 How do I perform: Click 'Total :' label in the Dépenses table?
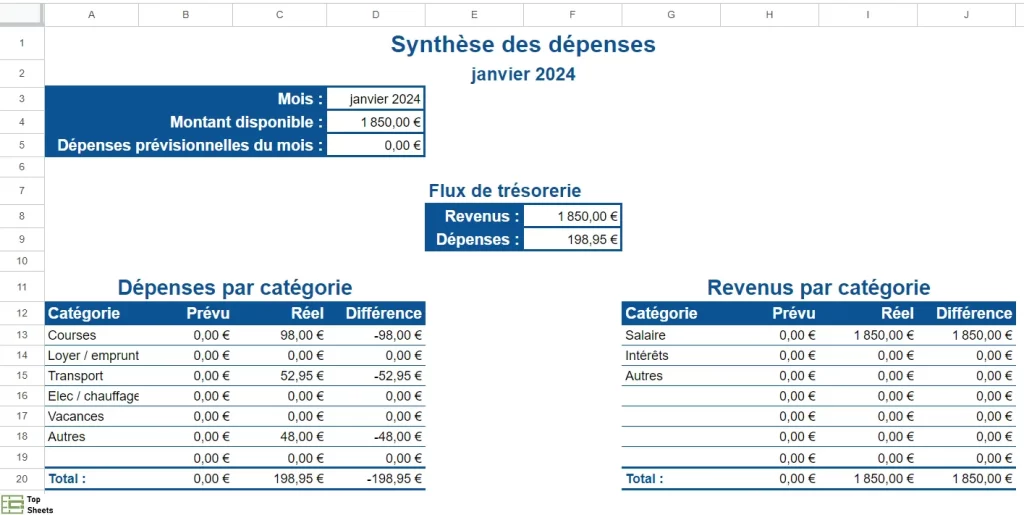[67, 478]
